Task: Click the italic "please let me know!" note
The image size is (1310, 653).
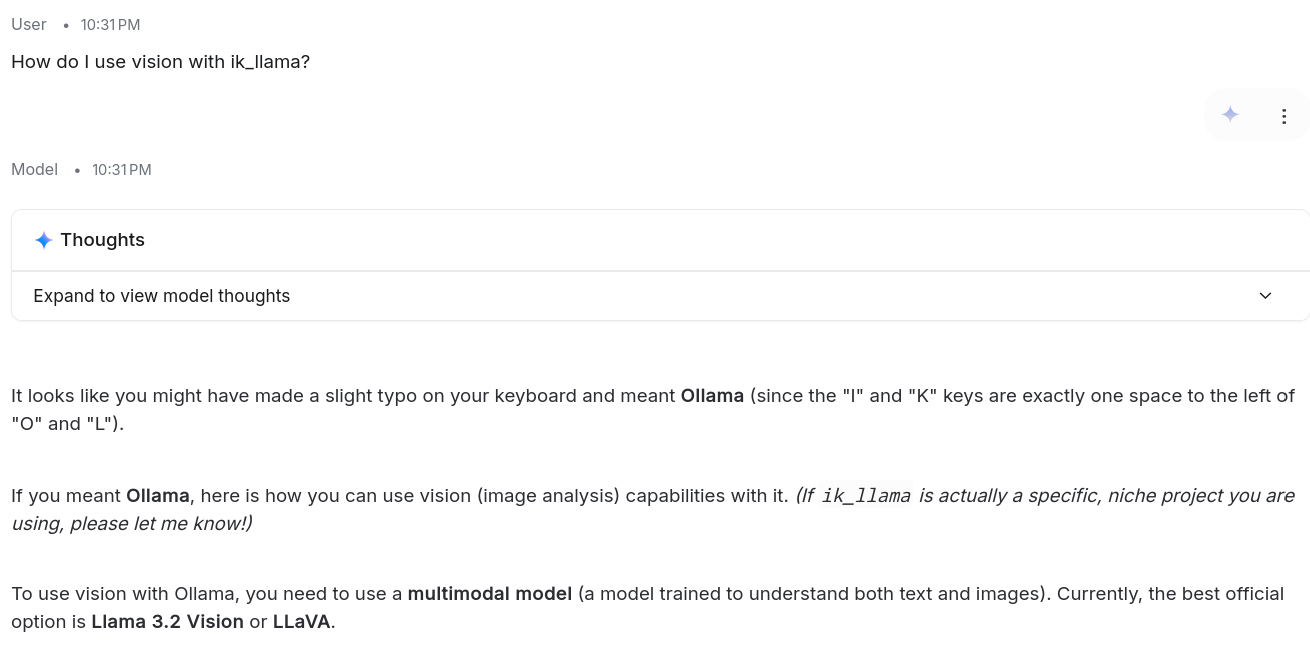Action: (160, 524)
